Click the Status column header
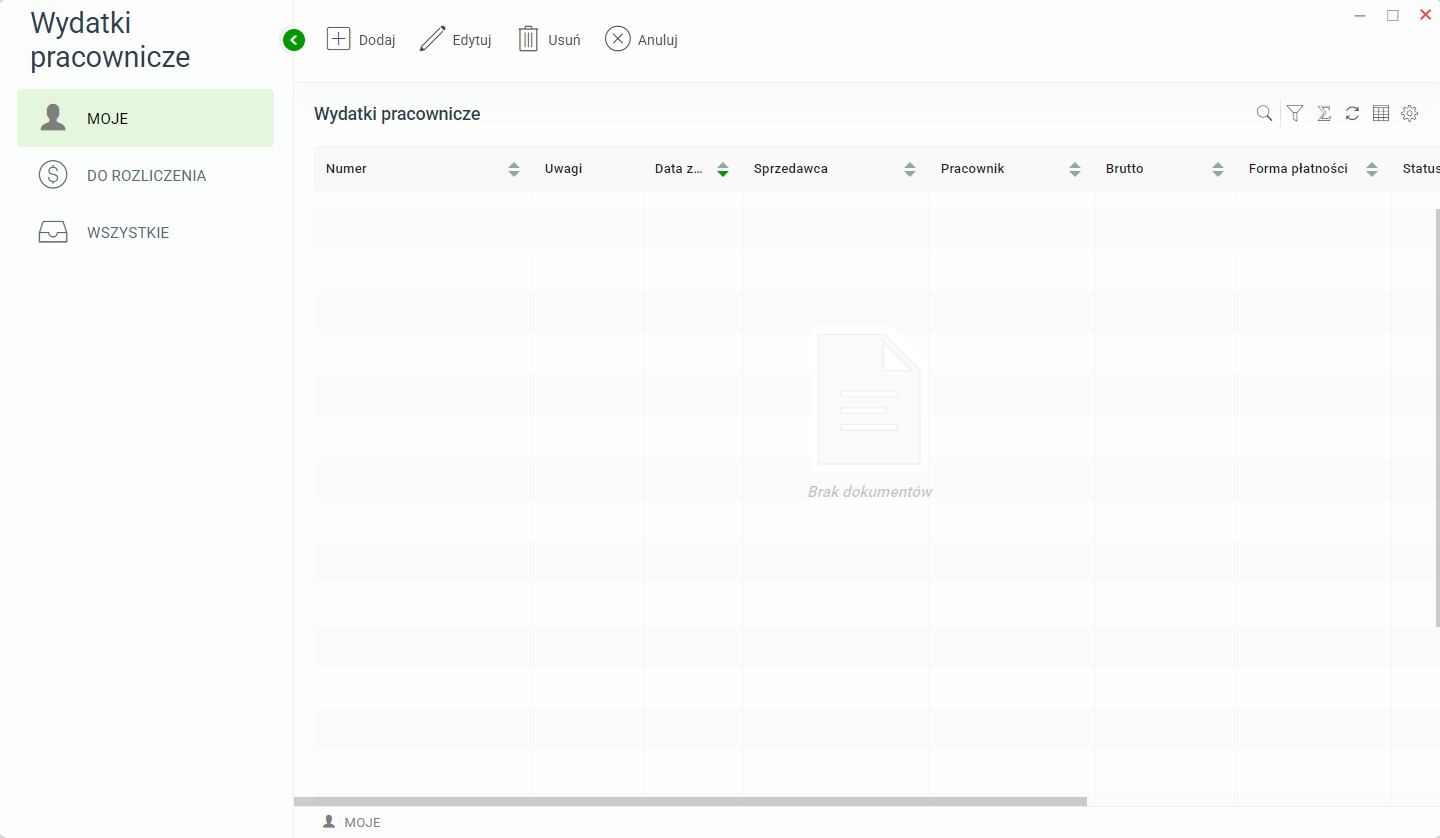The width and height of the screenshot is (1440, 838). pos(1416,169)
